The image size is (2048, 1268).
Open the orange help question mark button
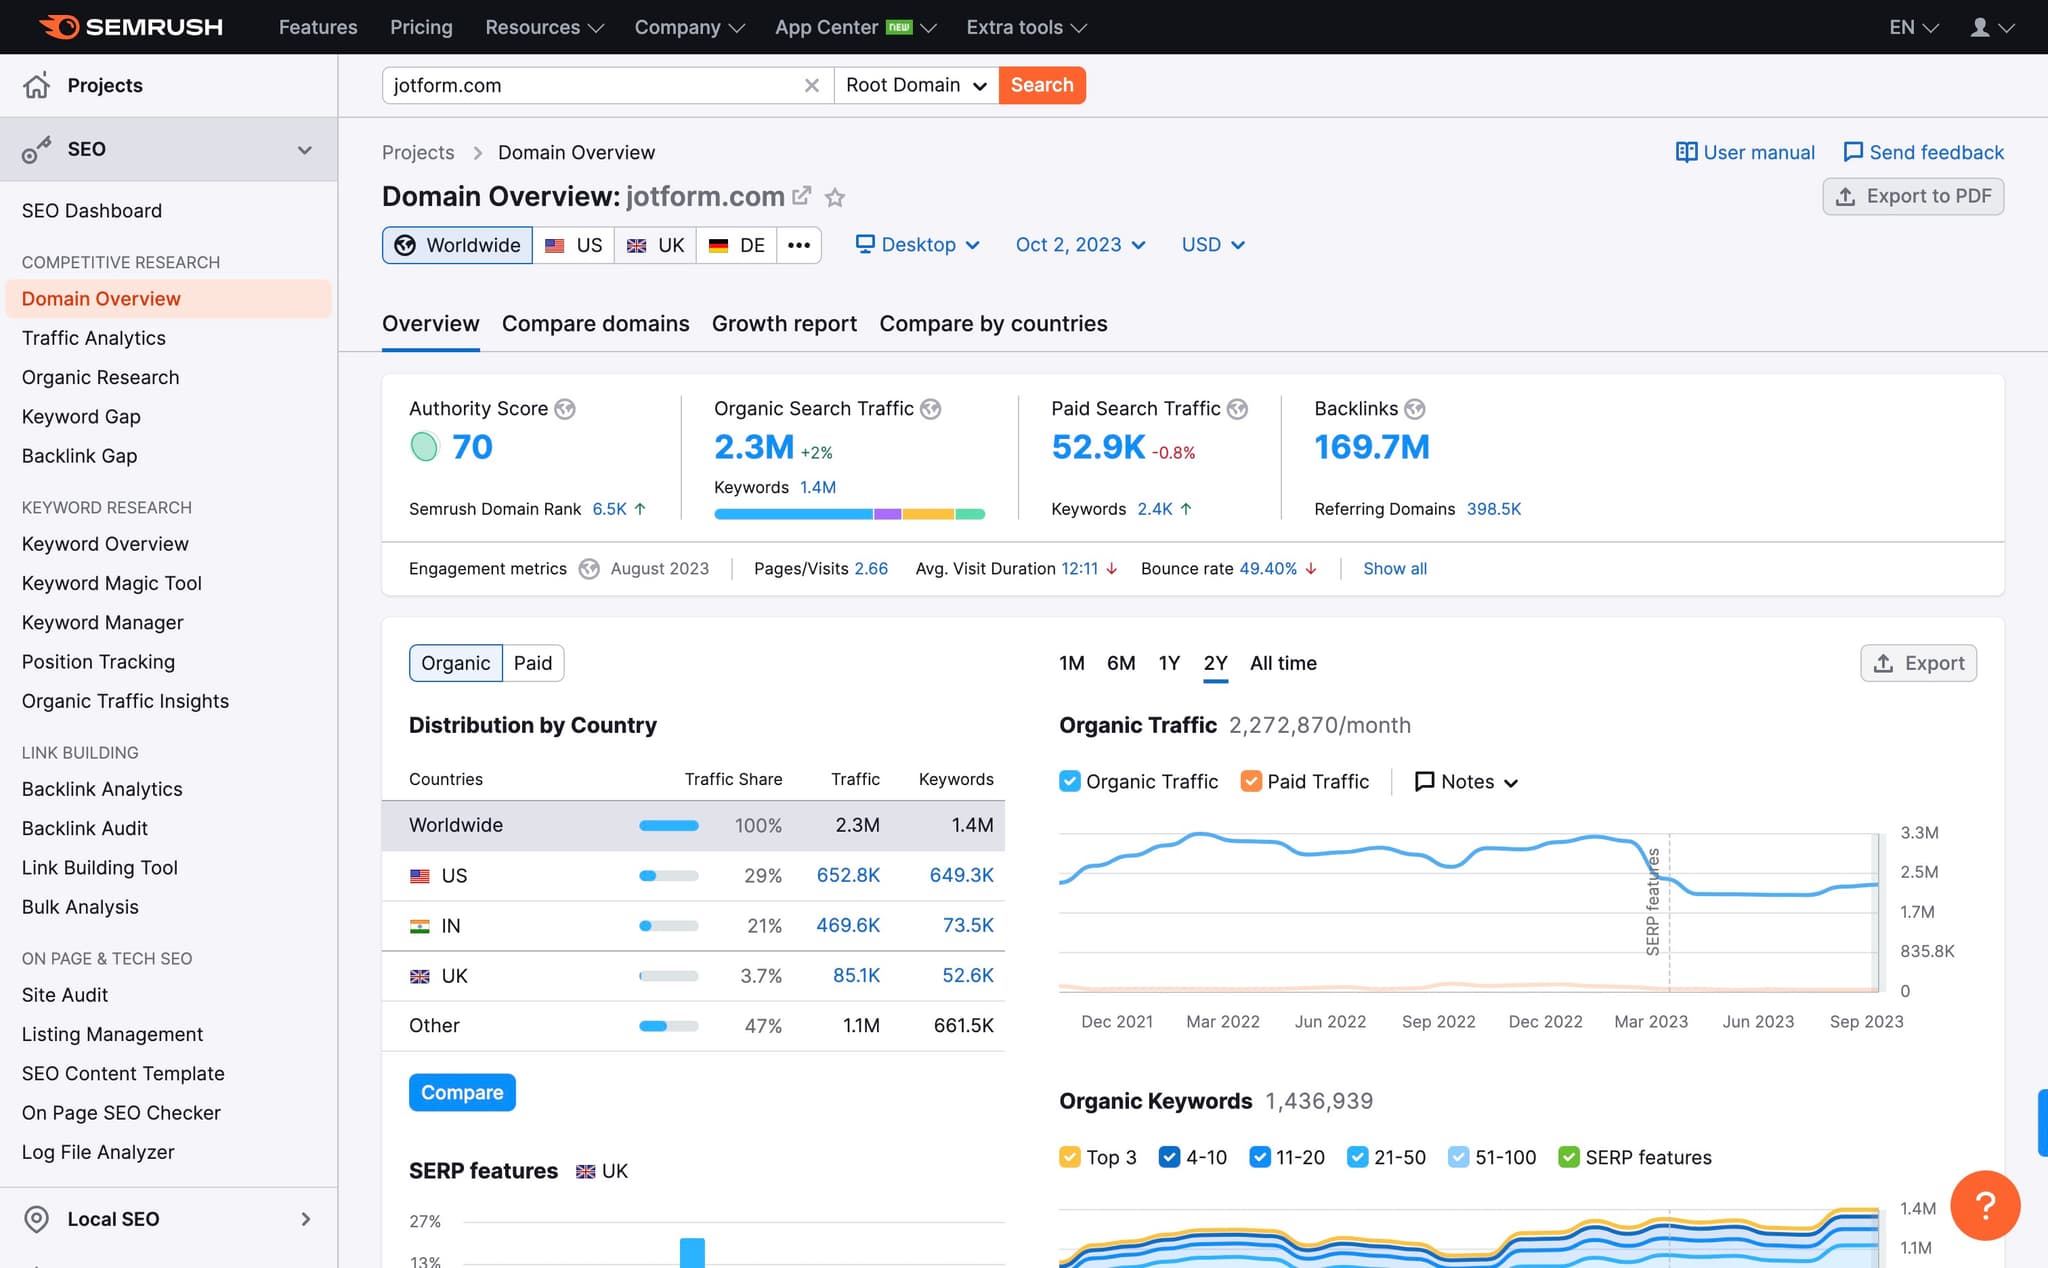1985,1205
